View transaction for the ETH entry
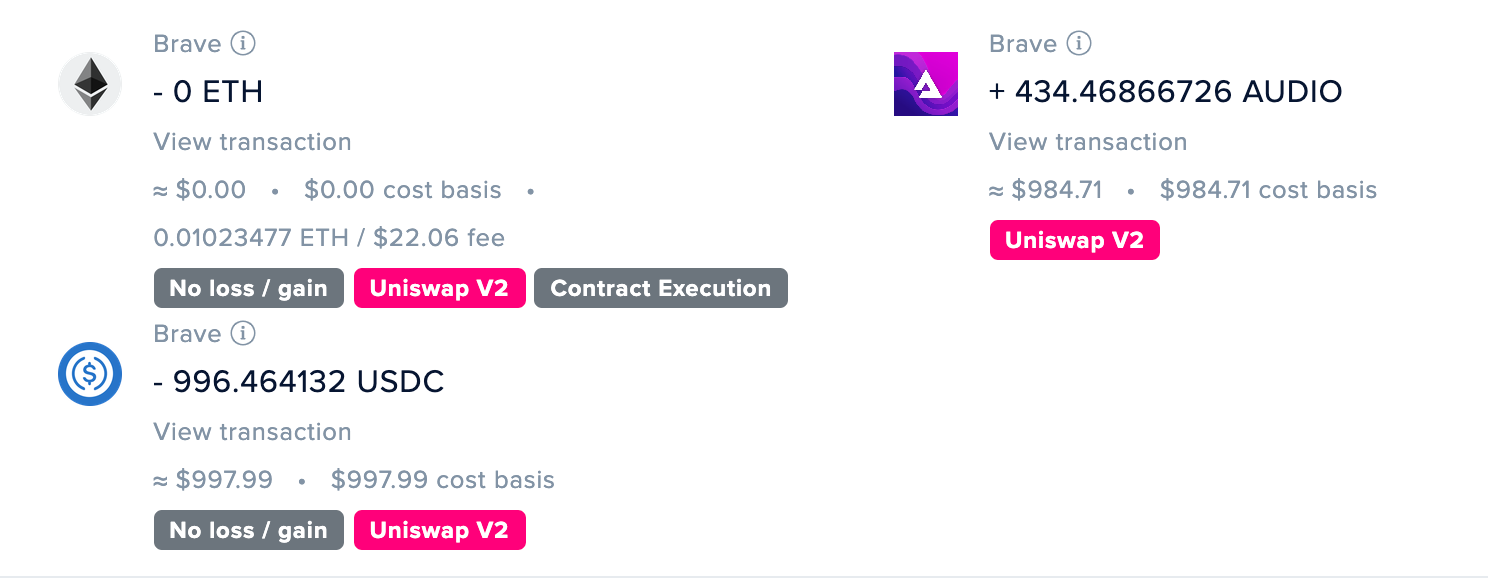Viewport: 1488px width, 582px height. (253, 142)
